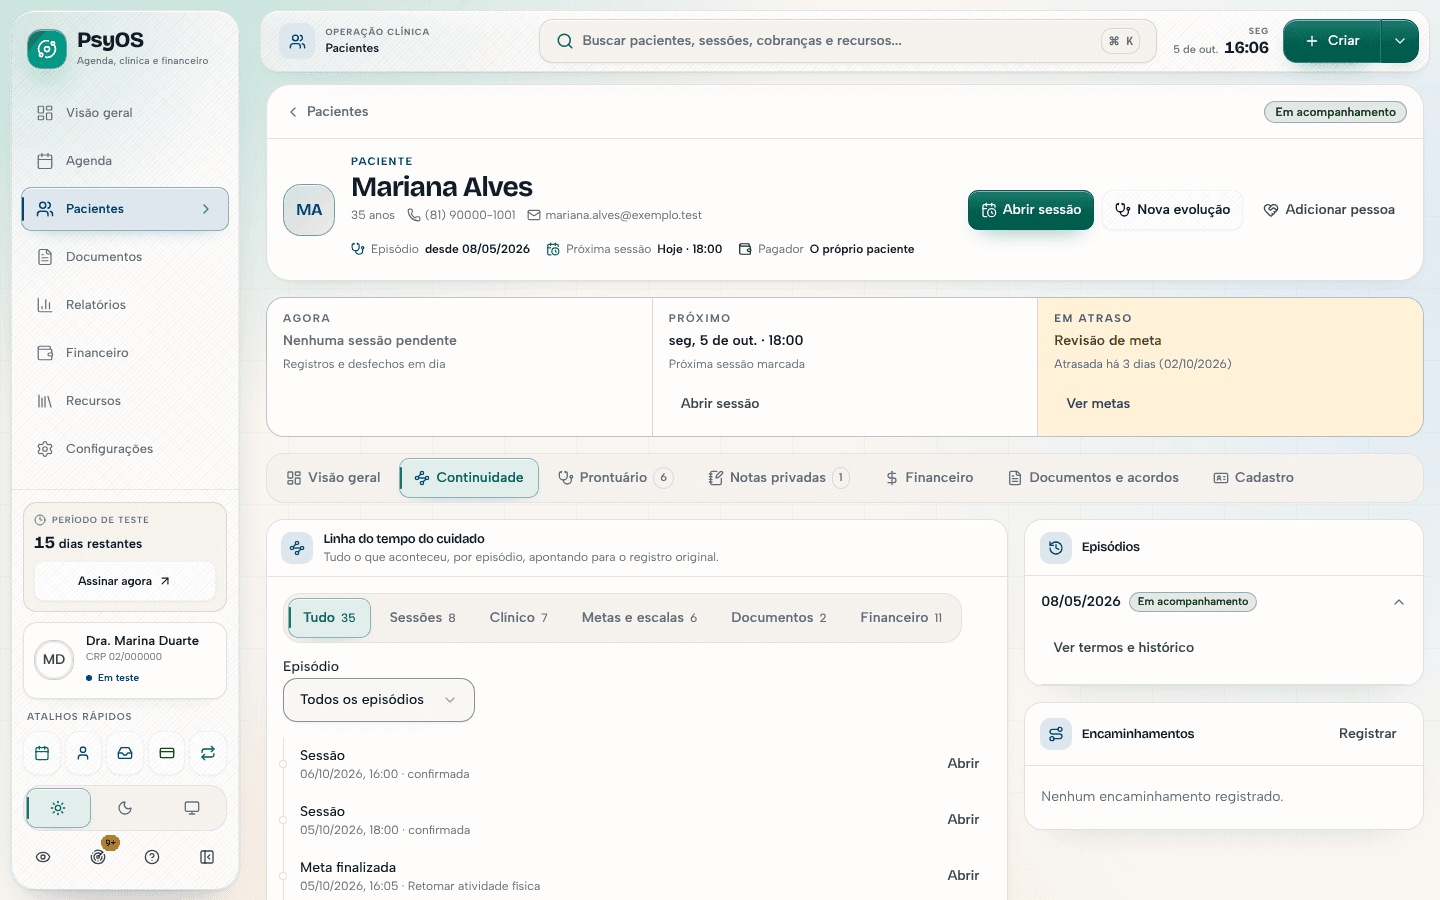
Task: Click Ver metas link in overdue card
Action: tap(1098, 404)
